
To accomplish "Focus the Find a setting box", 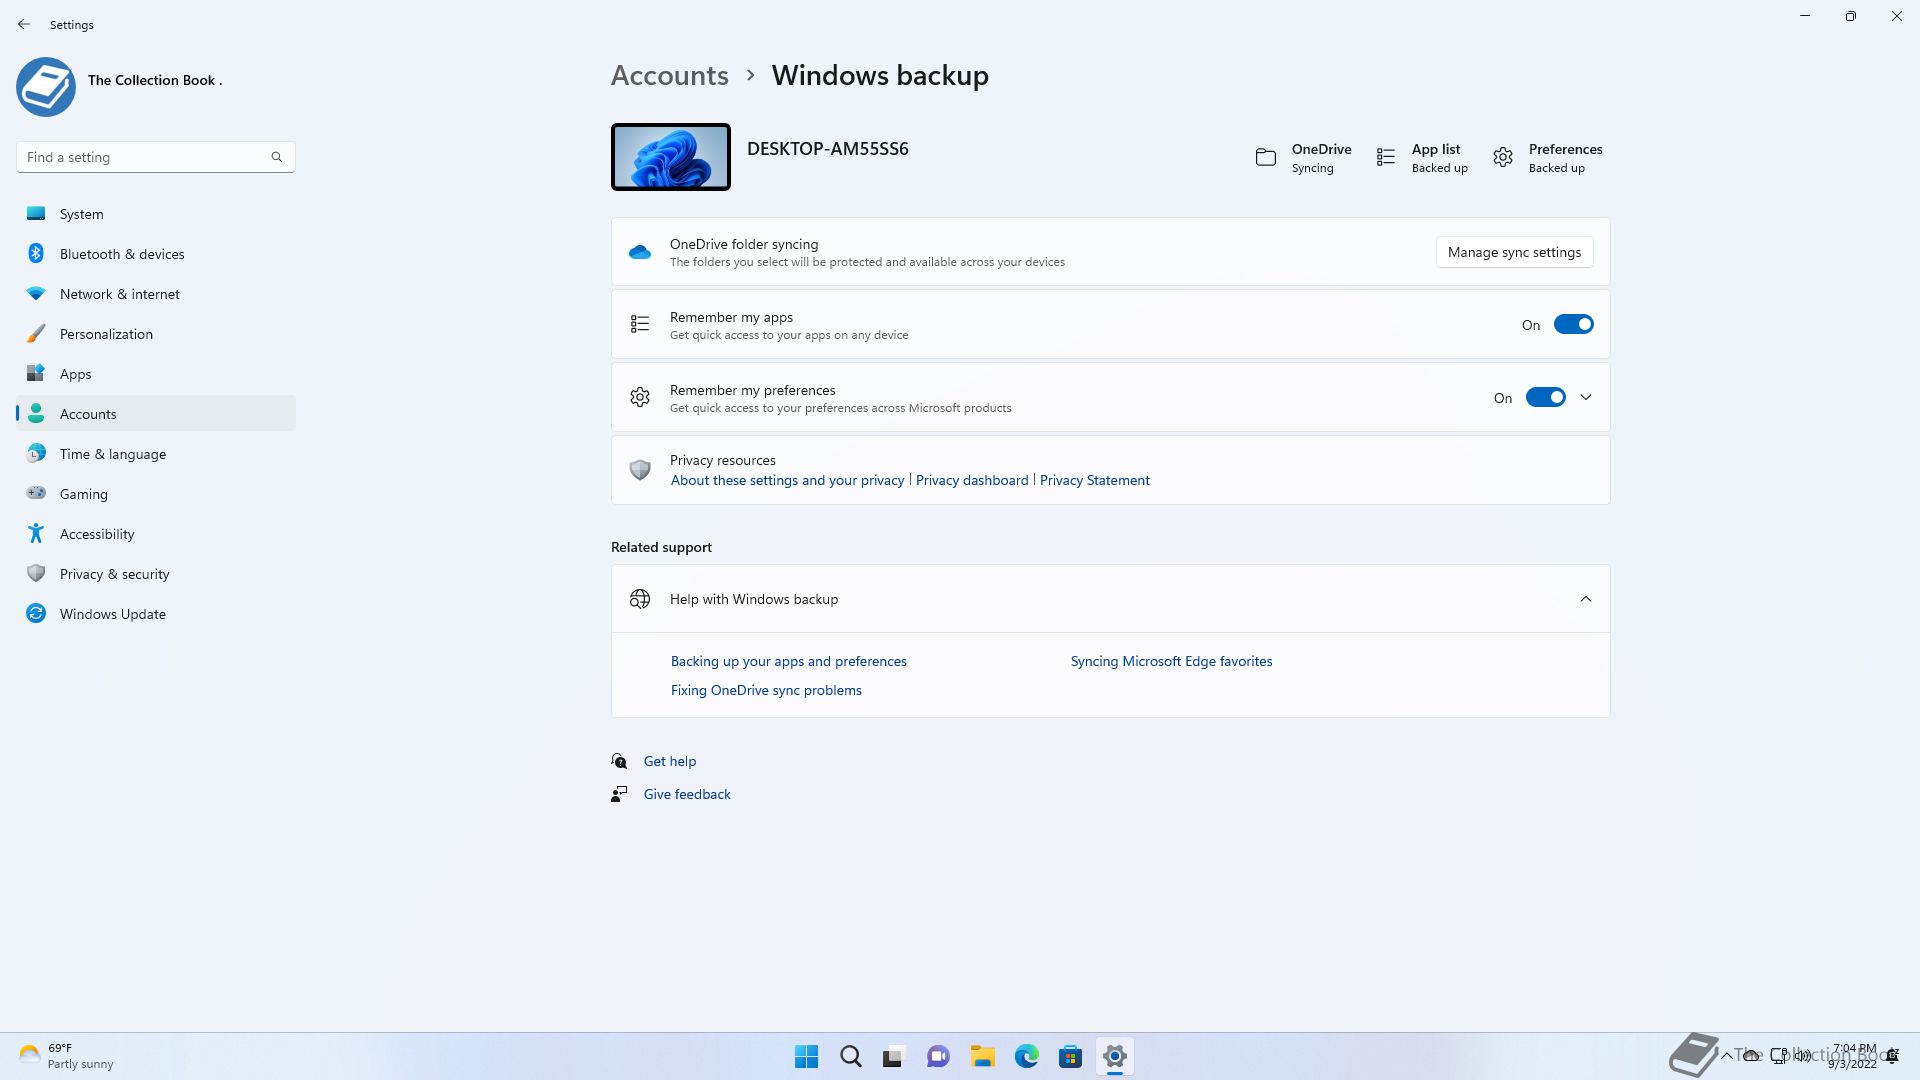I will 156,157.
